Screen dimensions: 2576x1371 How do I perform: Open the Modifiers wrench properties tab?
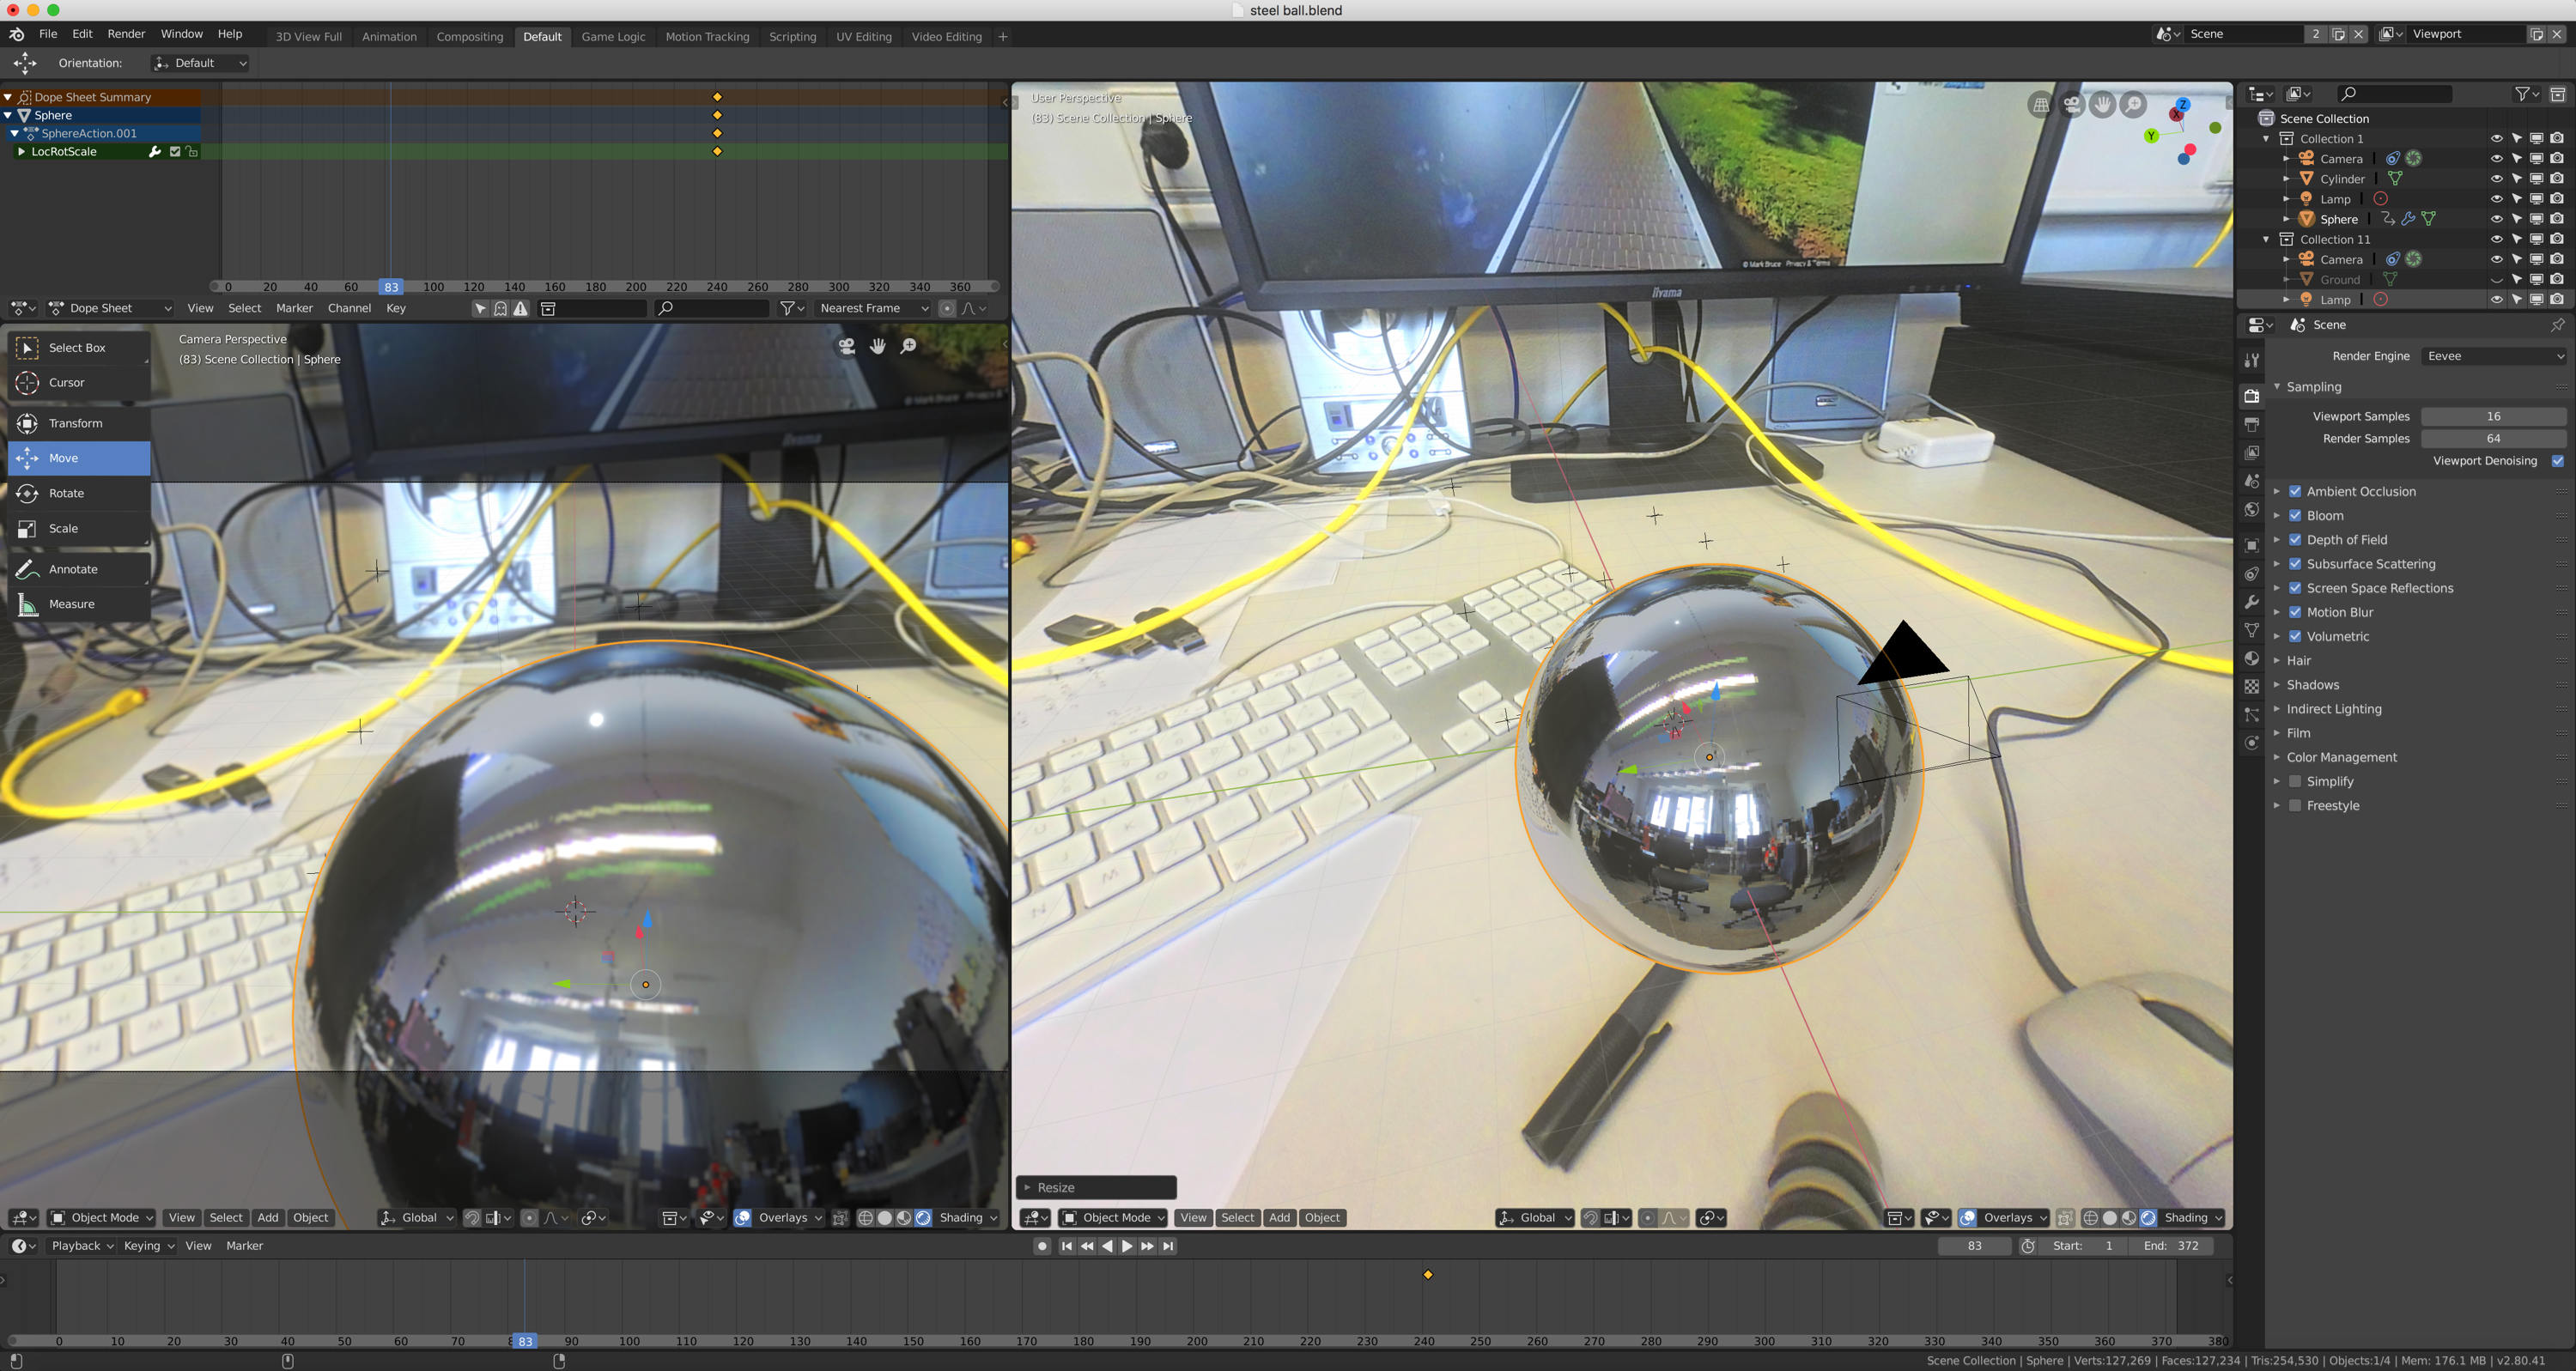click(2251, 602)
